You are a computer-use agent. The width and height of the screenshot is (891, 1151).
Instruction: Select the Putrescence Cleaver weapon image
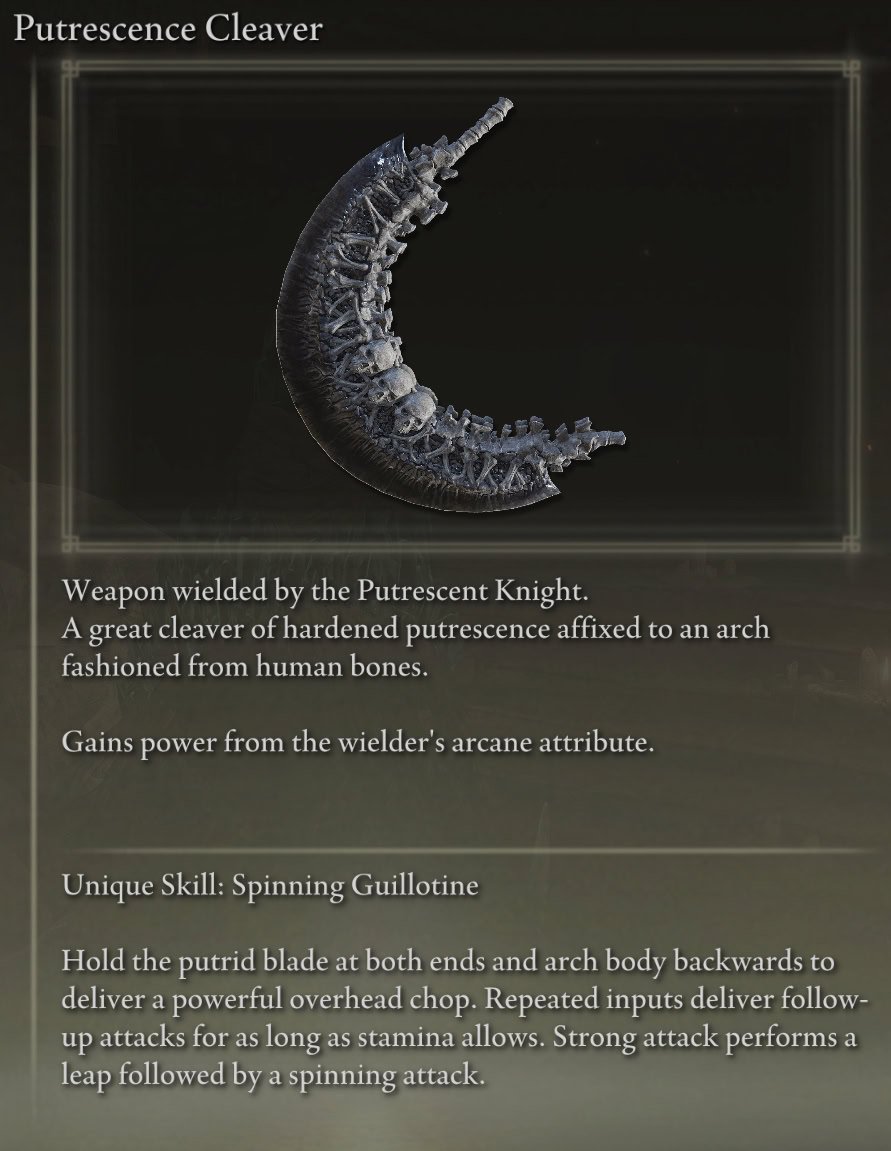450,304
